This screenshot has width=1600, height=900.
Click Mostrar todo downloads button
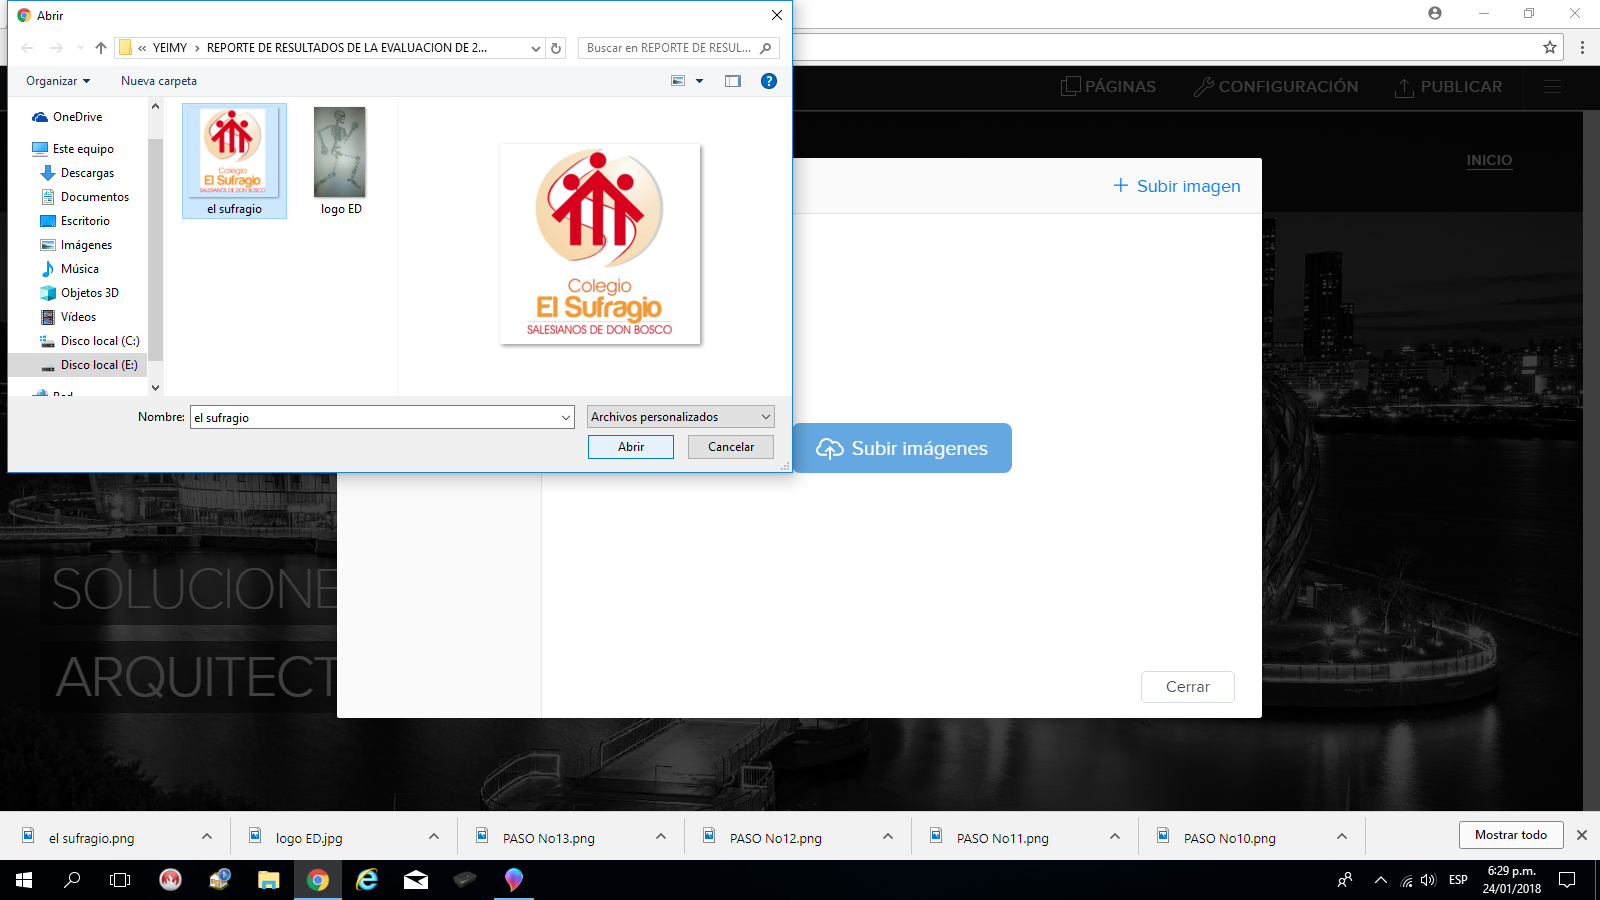tap(1510, 835)
